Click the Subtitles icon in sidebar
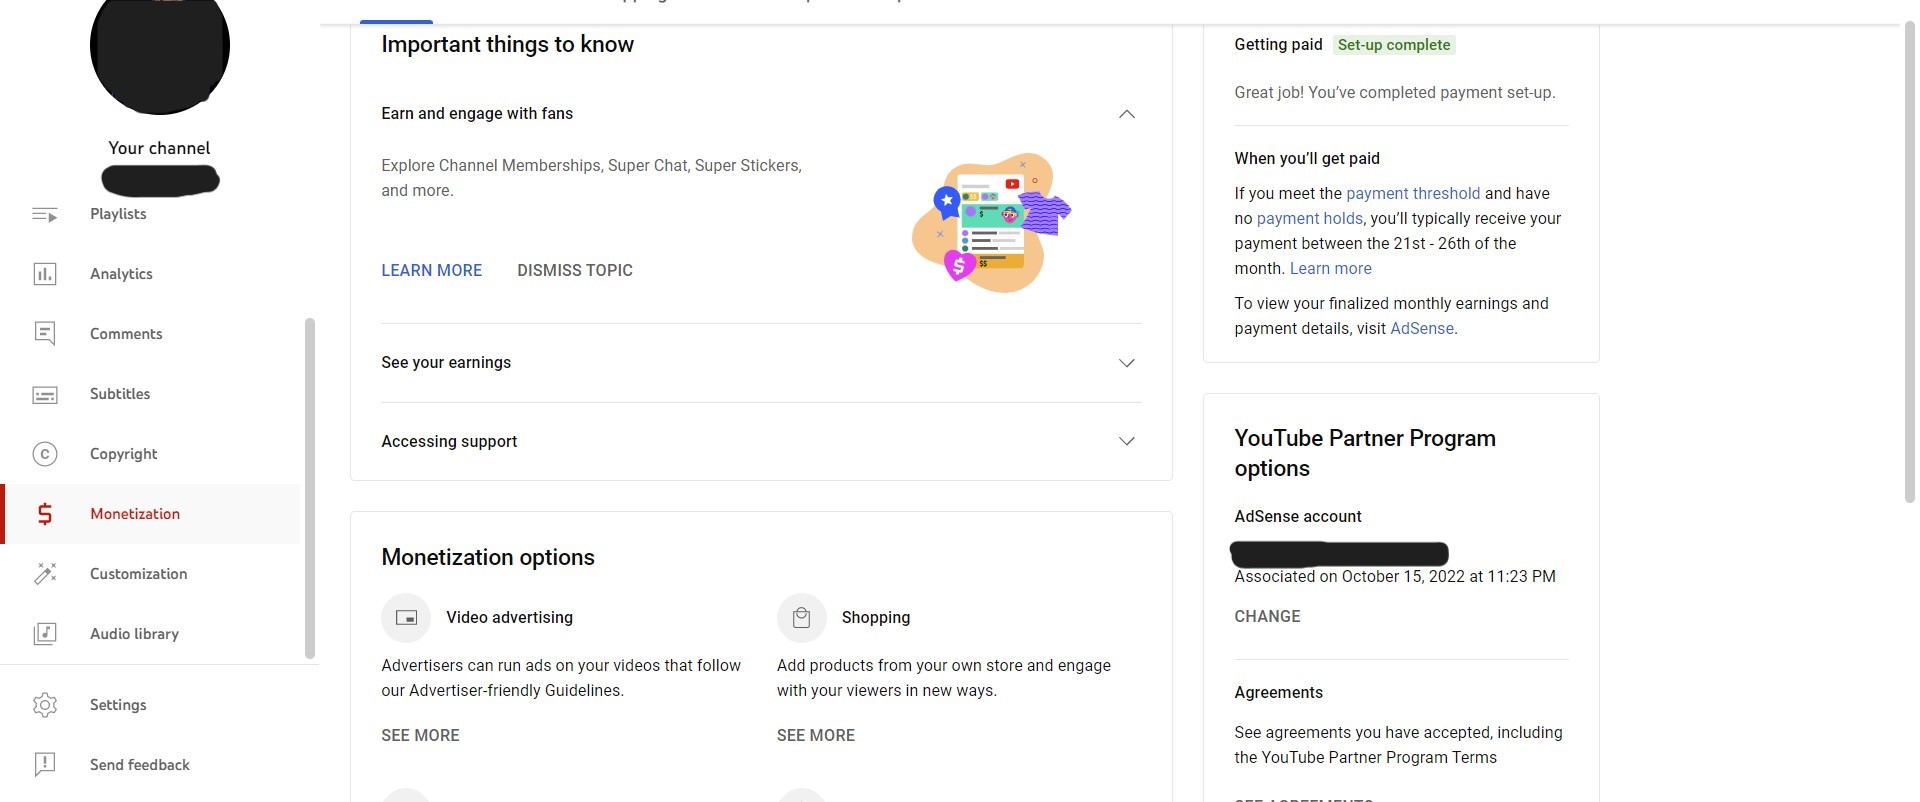Viewport: 1920px width, 802px height. point(45,394)
